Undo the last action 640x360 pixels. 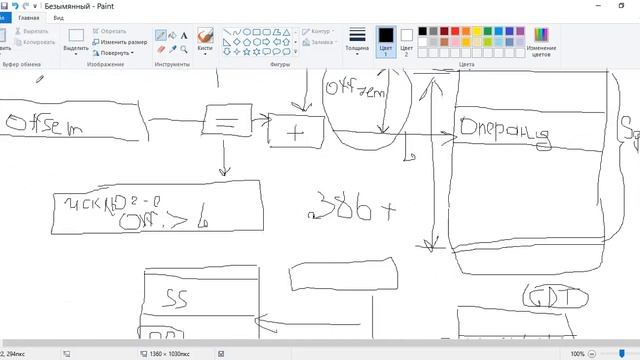pos(15,6)
